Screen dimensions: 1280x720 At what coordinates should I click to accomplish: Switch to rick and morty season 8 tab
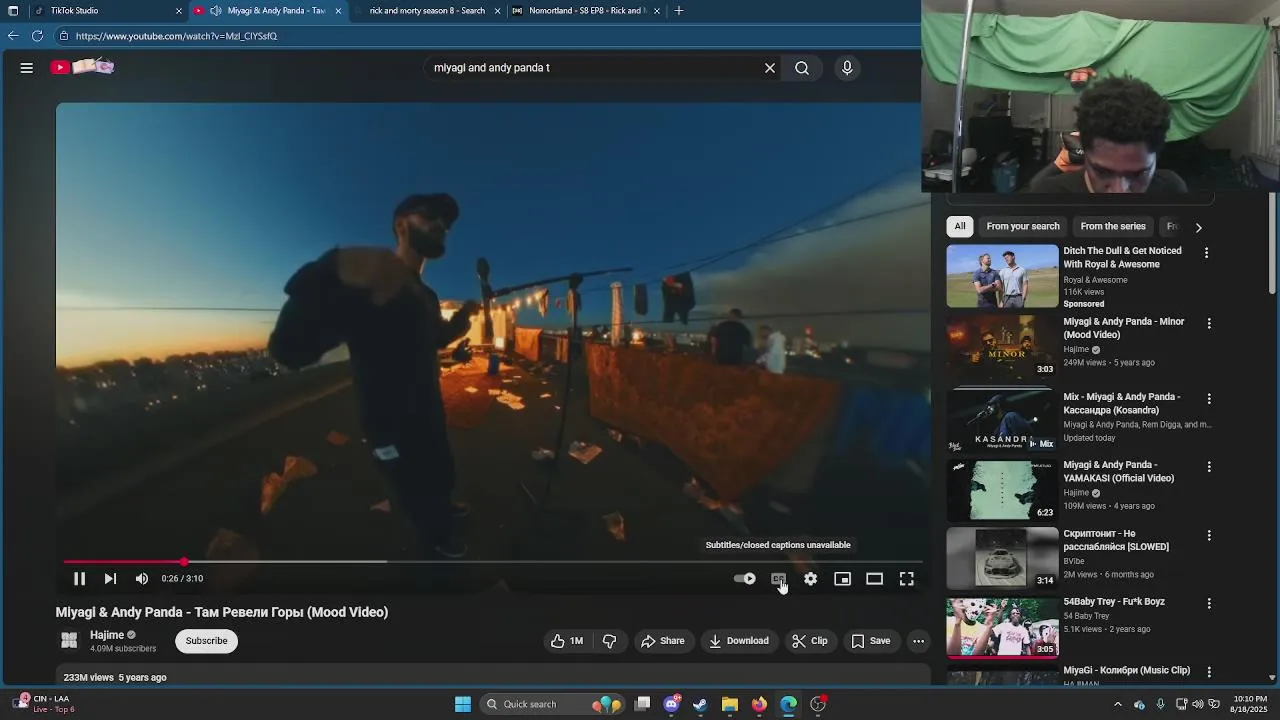(426, 11)
